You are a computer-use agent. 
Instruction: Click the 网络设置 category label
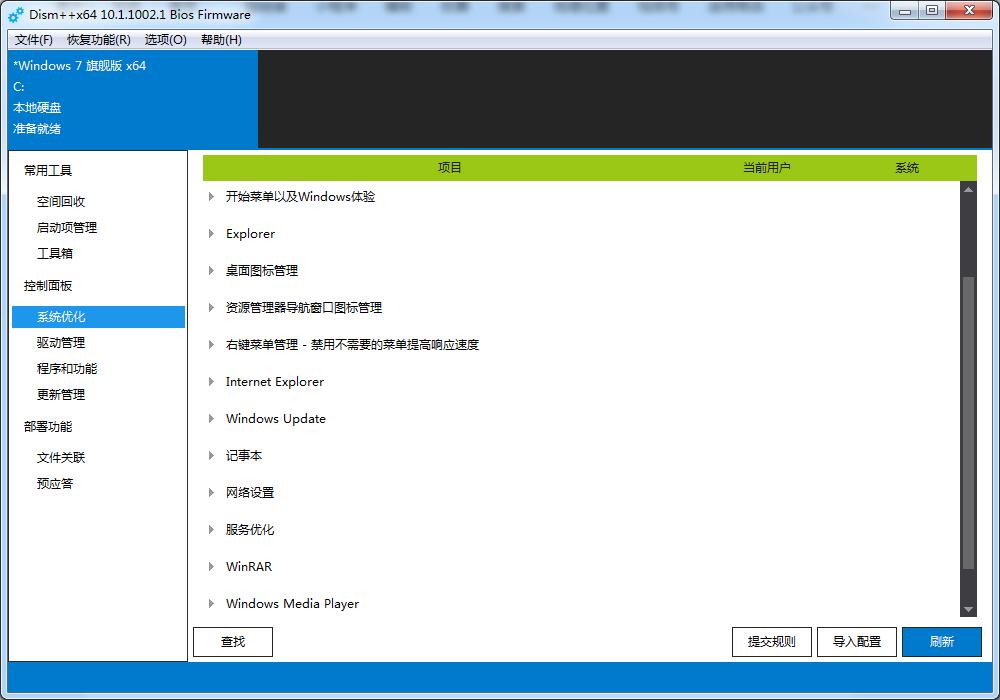point(249,492)
